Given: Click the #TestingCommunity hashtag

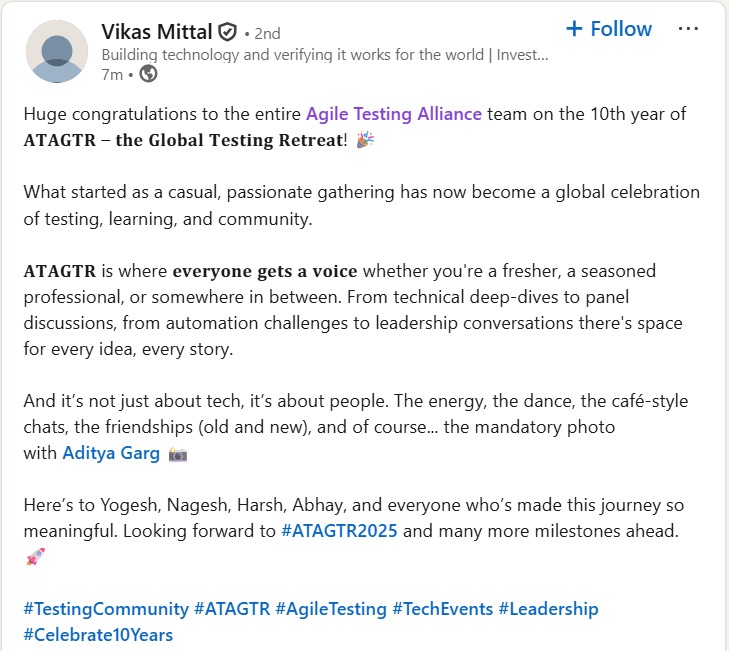Looking at the screenshot, I should click(x=106, y=609).
